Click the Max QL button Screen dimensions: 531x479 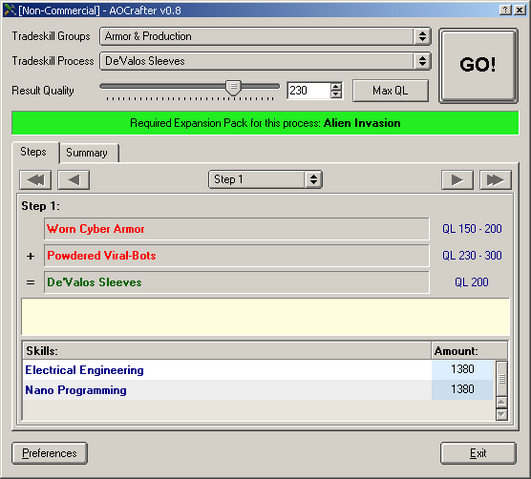coord(390,90)
